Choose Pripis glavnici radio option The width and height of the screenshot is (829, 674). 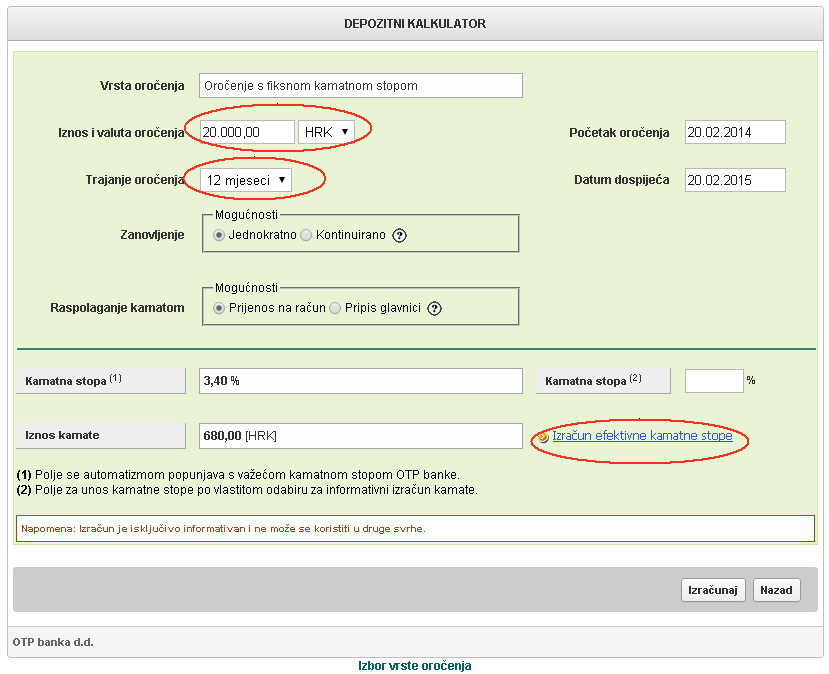click(x=335, y=308)
